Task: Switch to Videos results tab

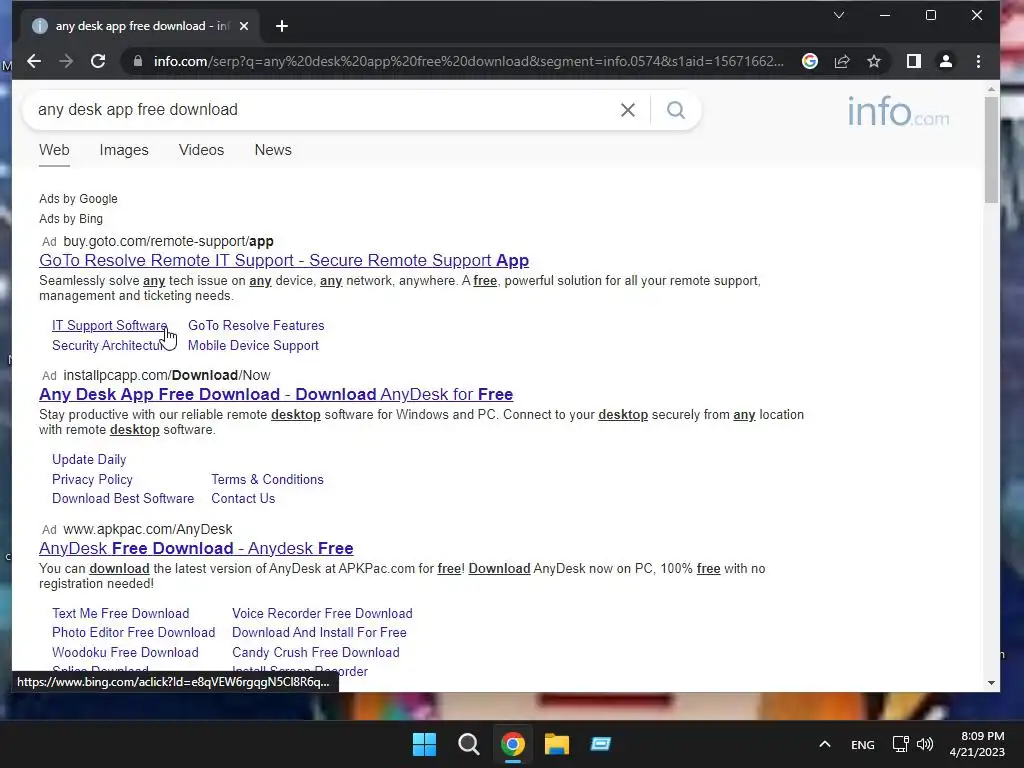Action: coord(201,150)
